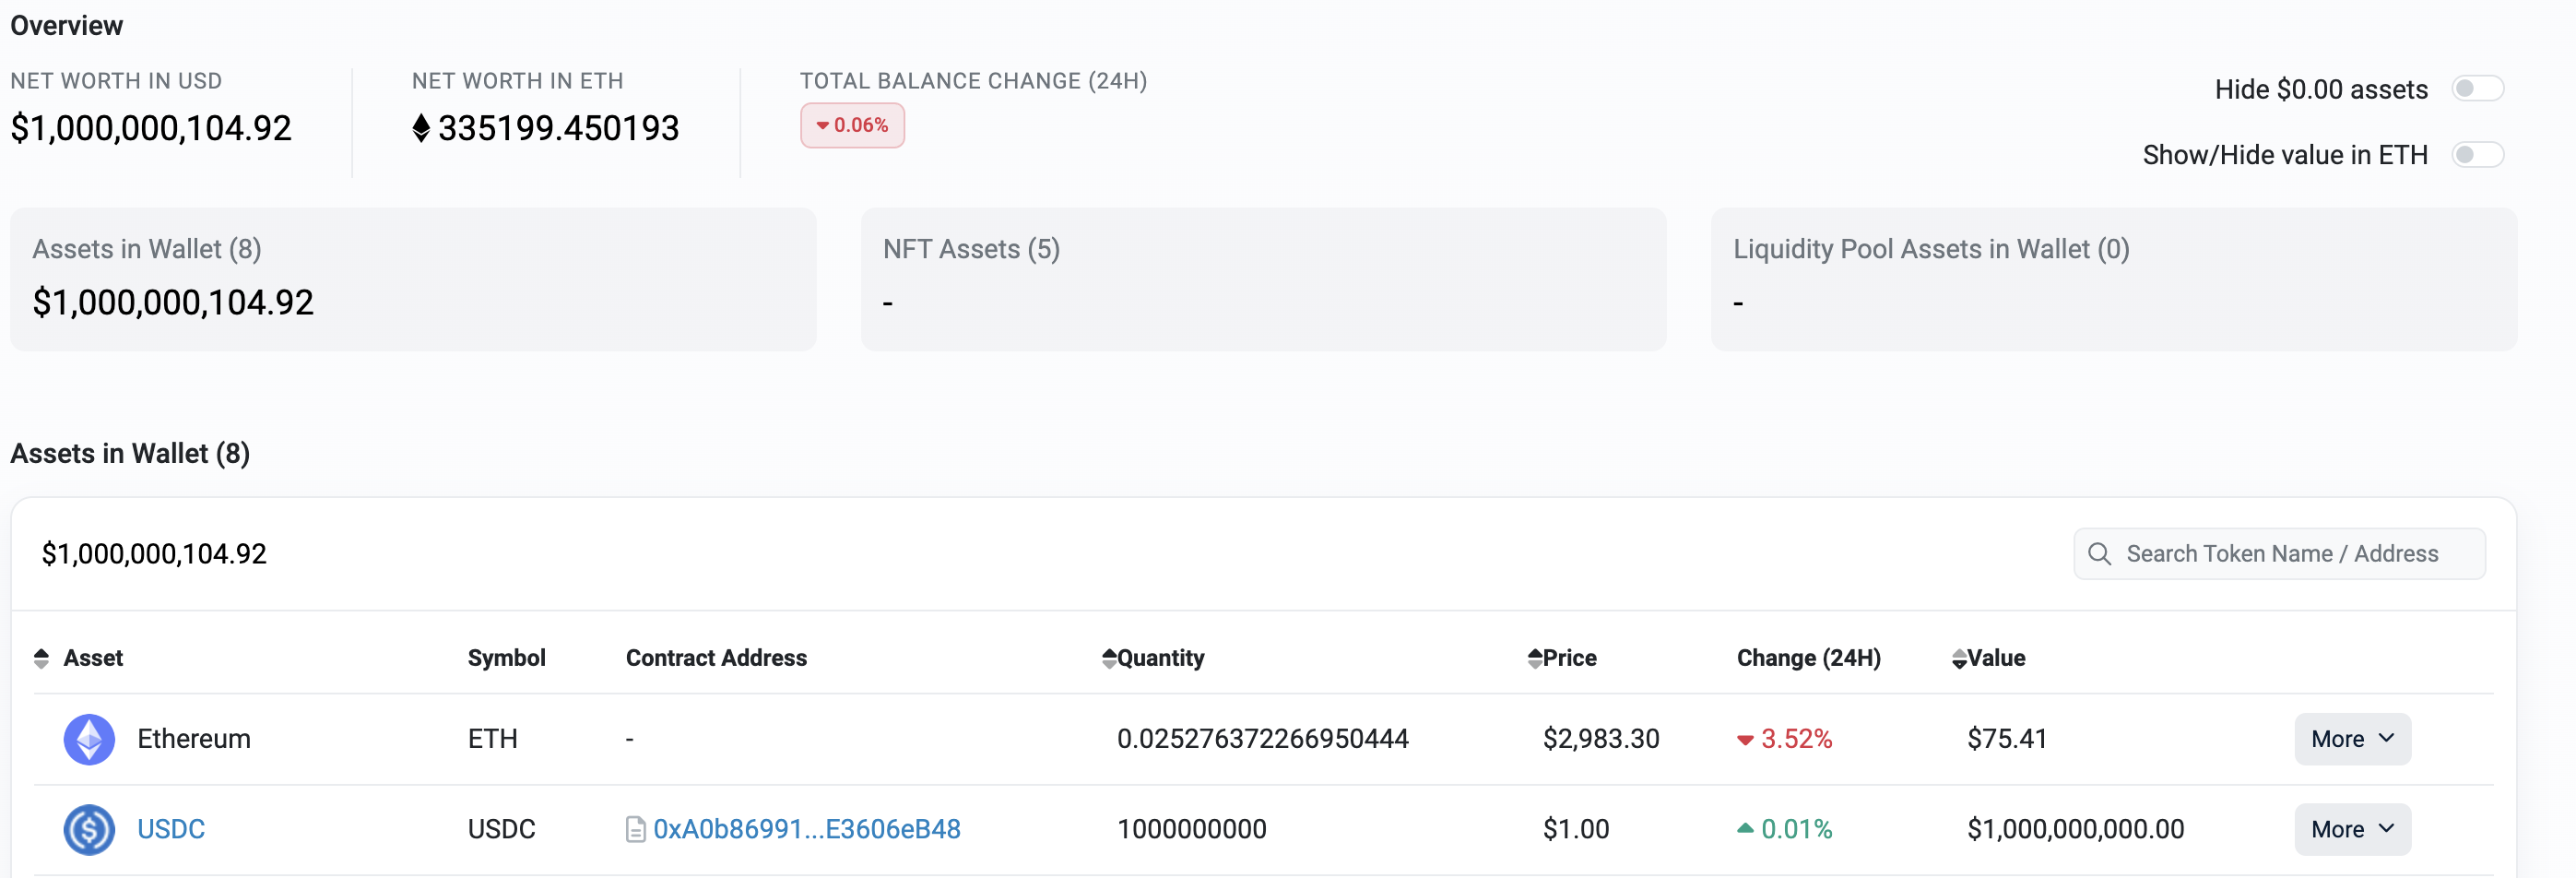Select the NFT Assets (5) card
This screenshot has height=878, width=2576.
pos(1263,279)
